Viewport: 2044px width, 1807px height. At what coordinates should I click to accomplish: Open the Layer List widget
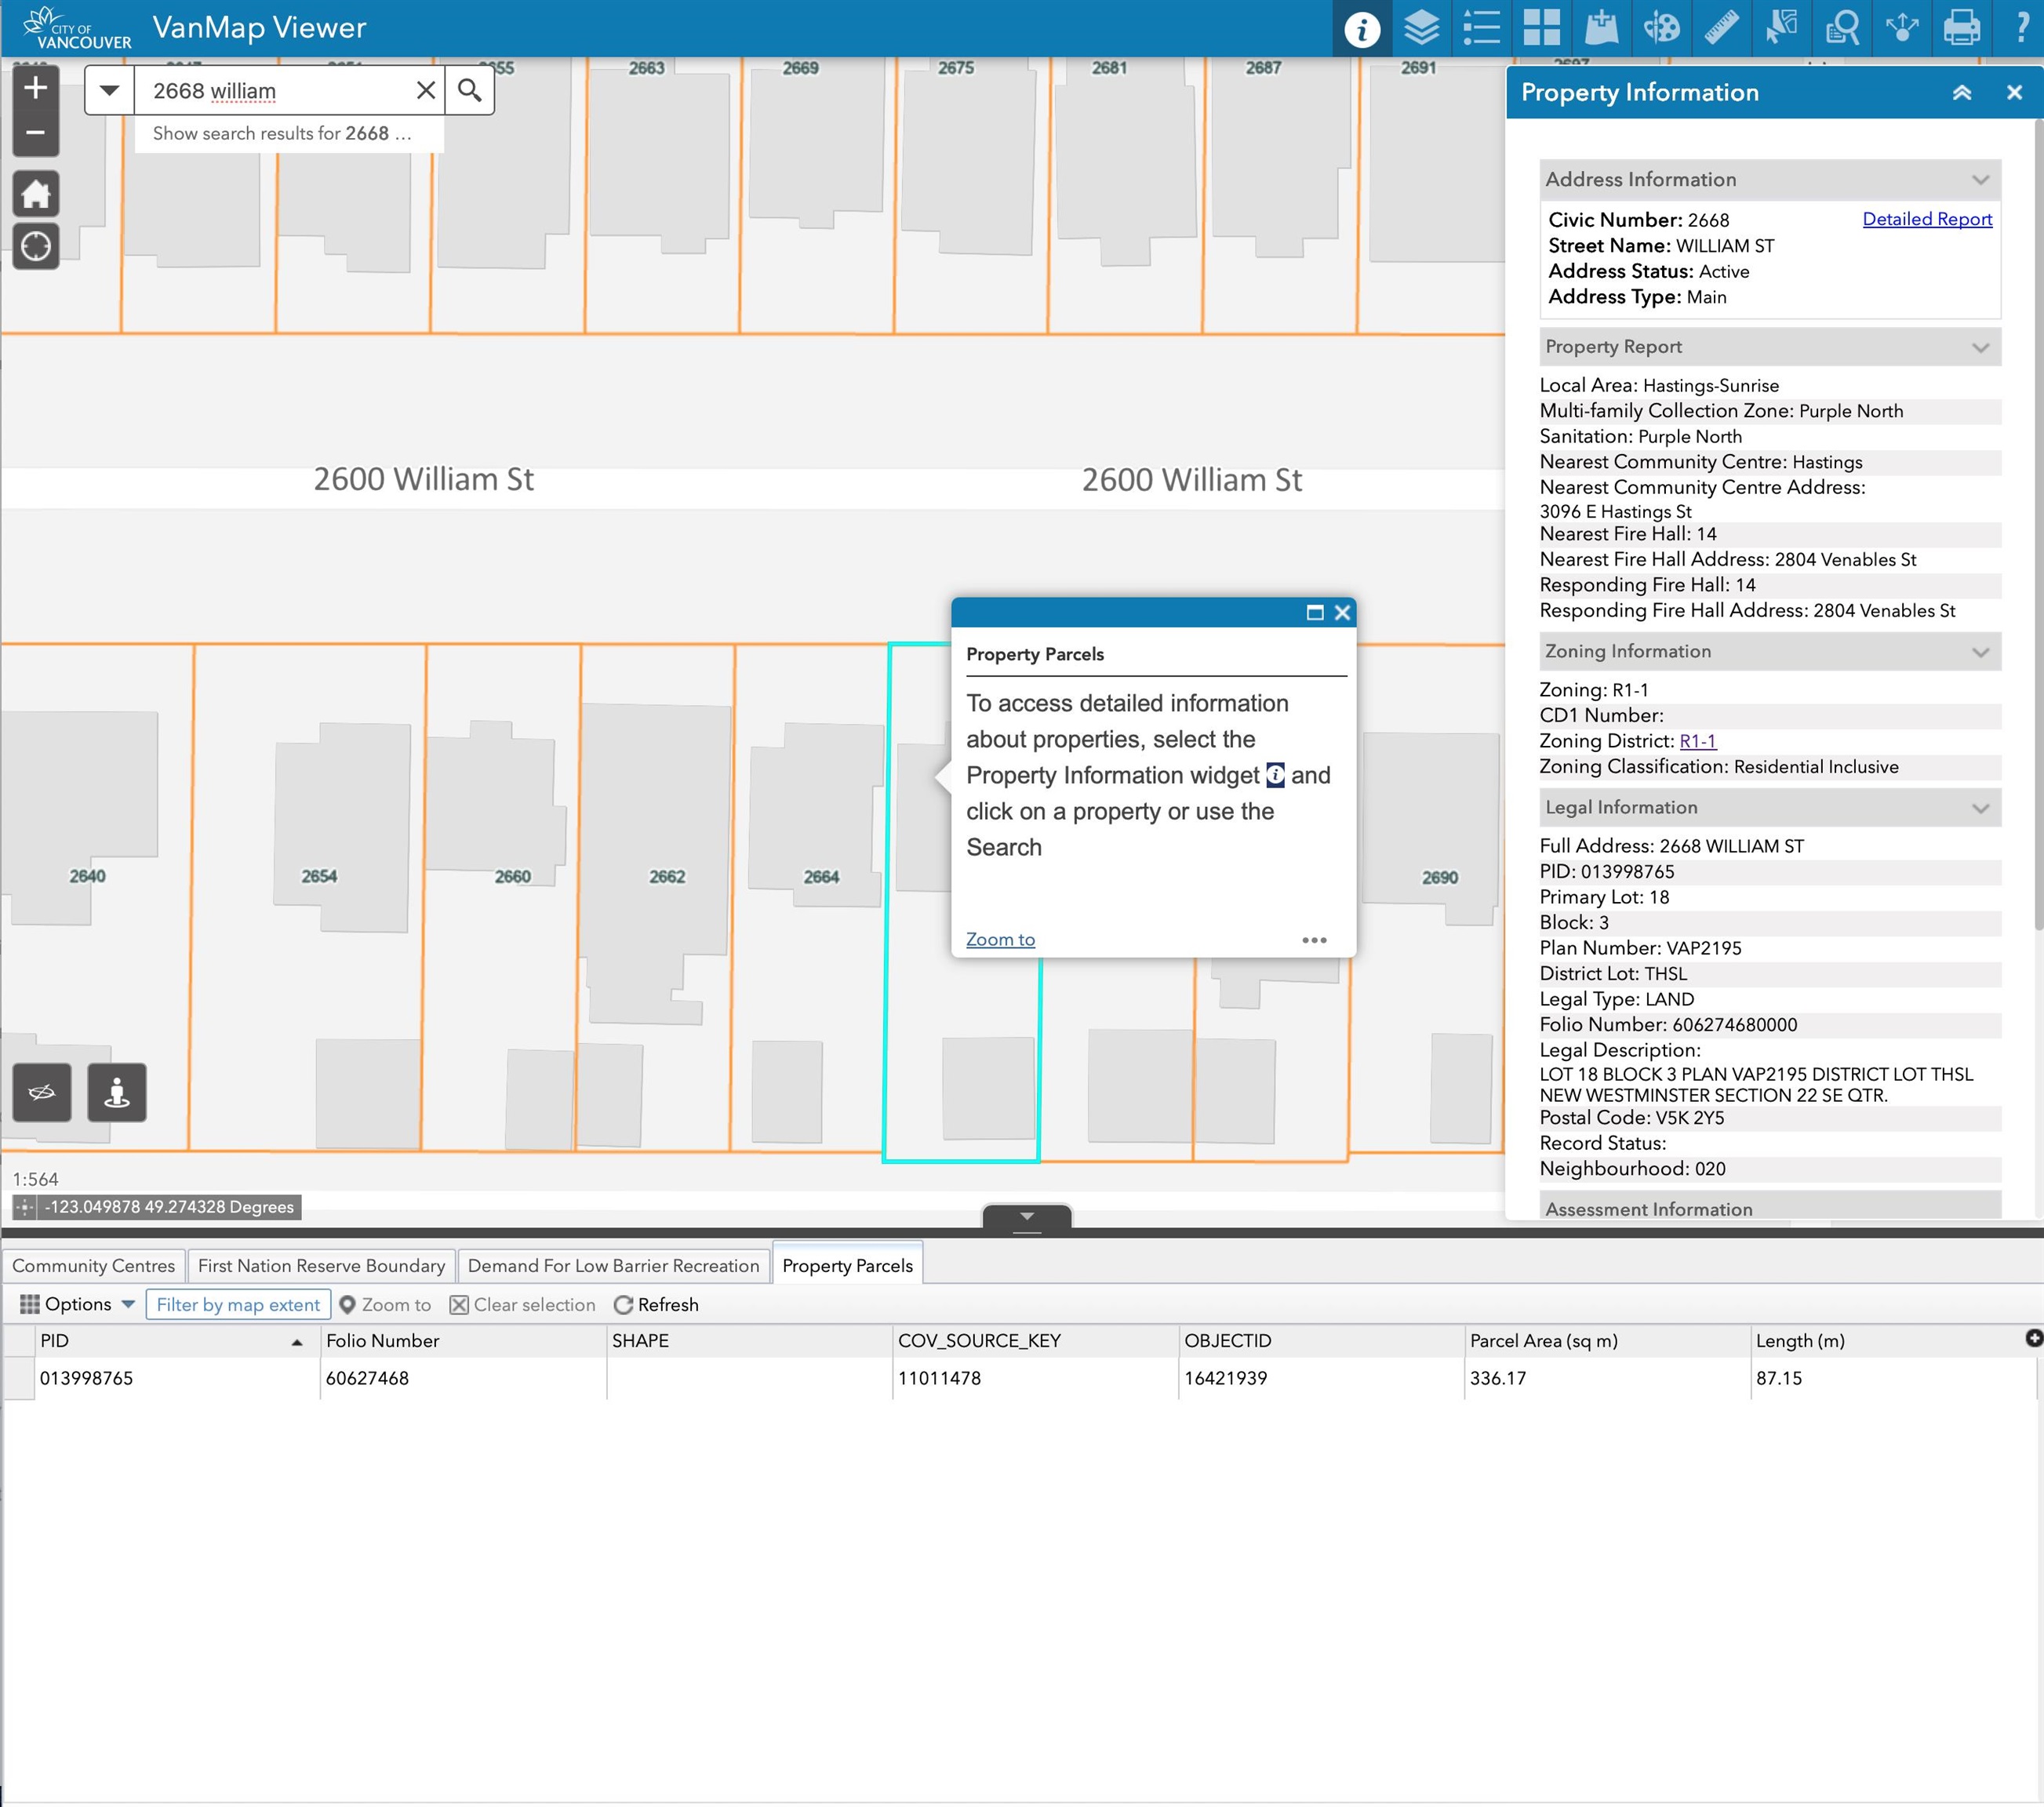tap(1421, 28)
